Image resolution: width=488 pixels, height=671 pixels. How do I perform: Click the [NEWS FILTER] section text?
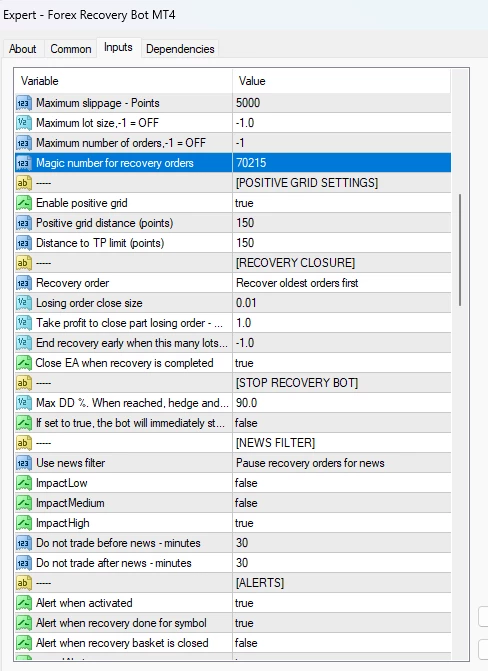[275, 443]
